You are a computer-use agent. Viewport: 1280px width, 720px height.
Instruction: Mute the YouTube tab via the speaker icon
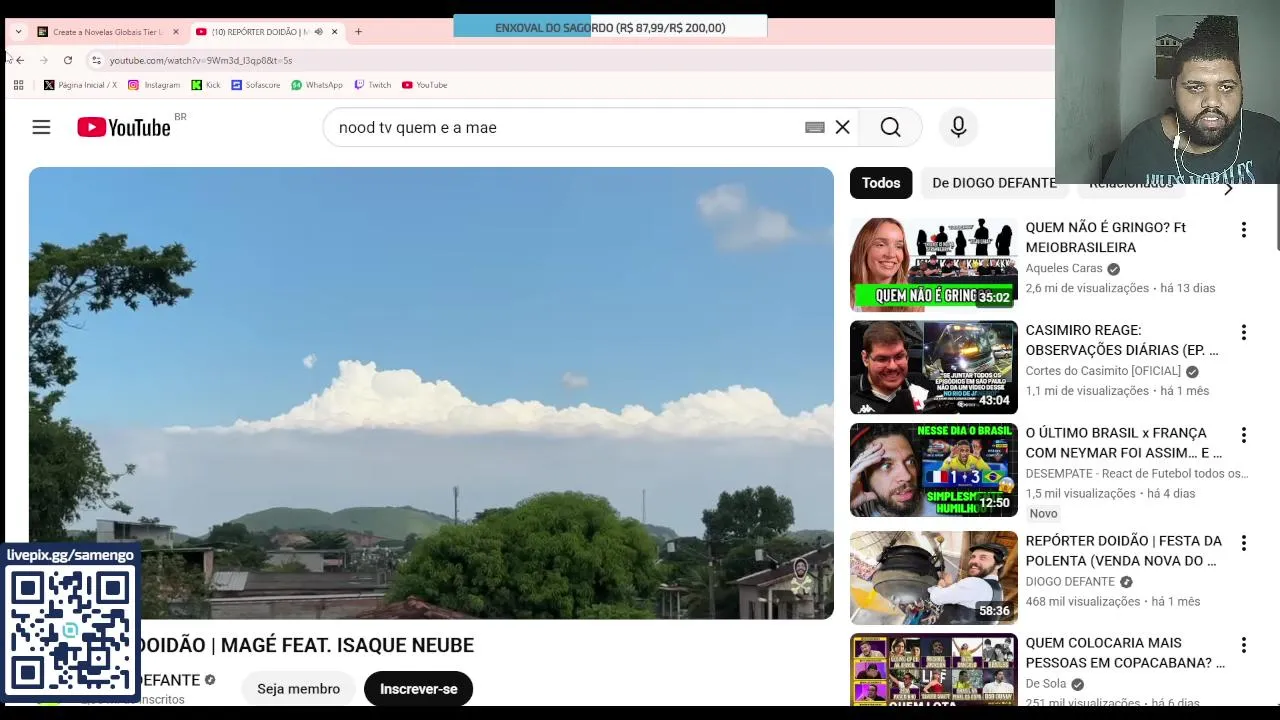pyautogui.click(x=319, y=32)
